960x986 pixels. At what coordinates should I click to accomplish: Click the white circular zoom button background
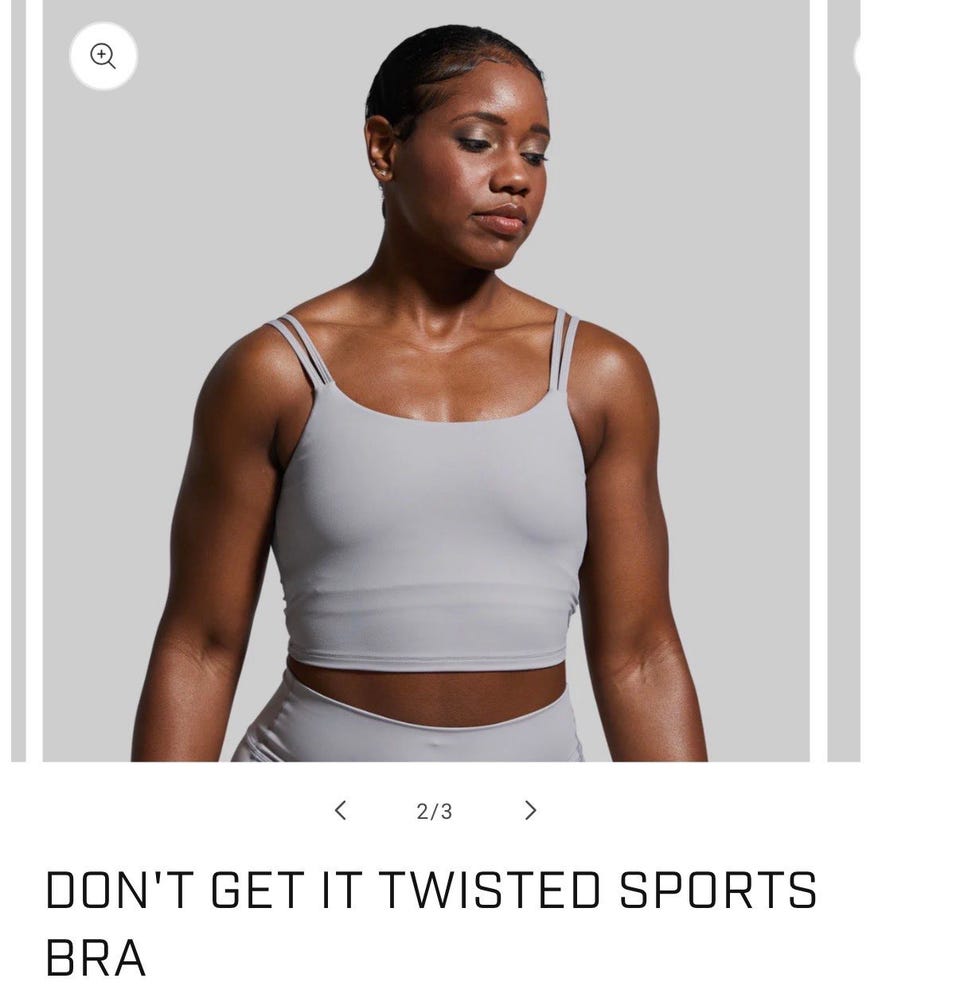102,56
